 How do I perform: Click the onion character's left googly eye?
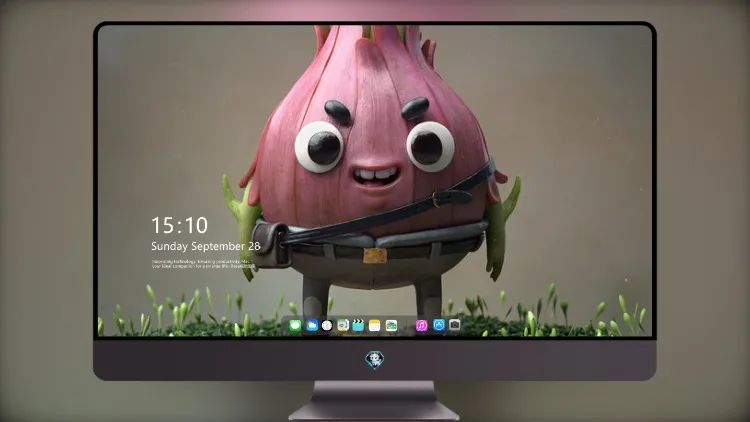(319, 147)
